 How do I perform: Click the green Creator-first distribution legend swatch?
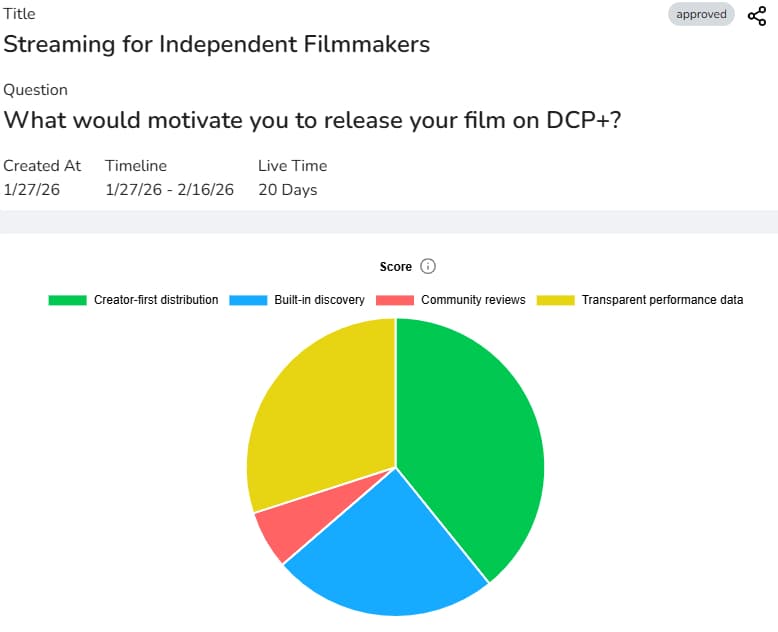click(x=67, y=300)
